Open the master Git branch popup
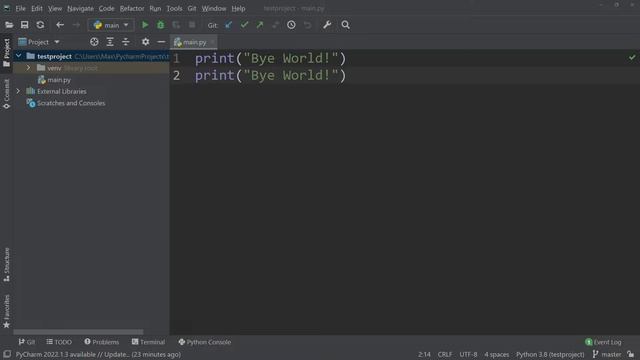This screenshot has height=360, width=640. tap(607, 354)
